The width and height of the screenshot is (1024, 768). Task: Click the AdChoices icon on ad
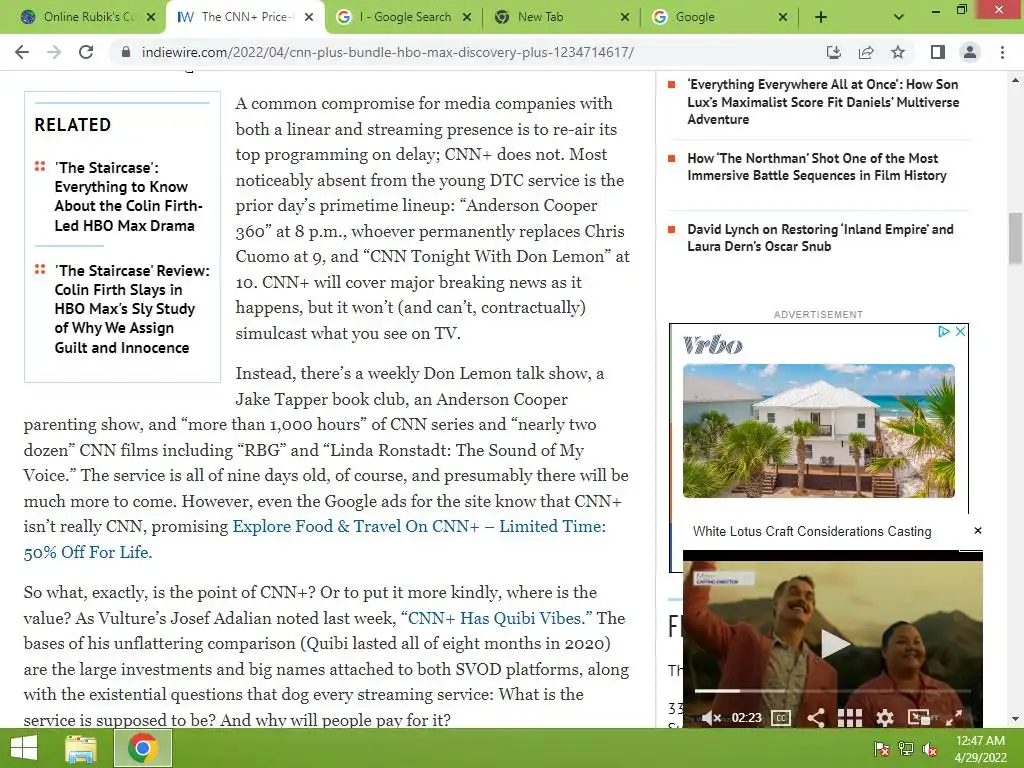(x=943, y=332)
